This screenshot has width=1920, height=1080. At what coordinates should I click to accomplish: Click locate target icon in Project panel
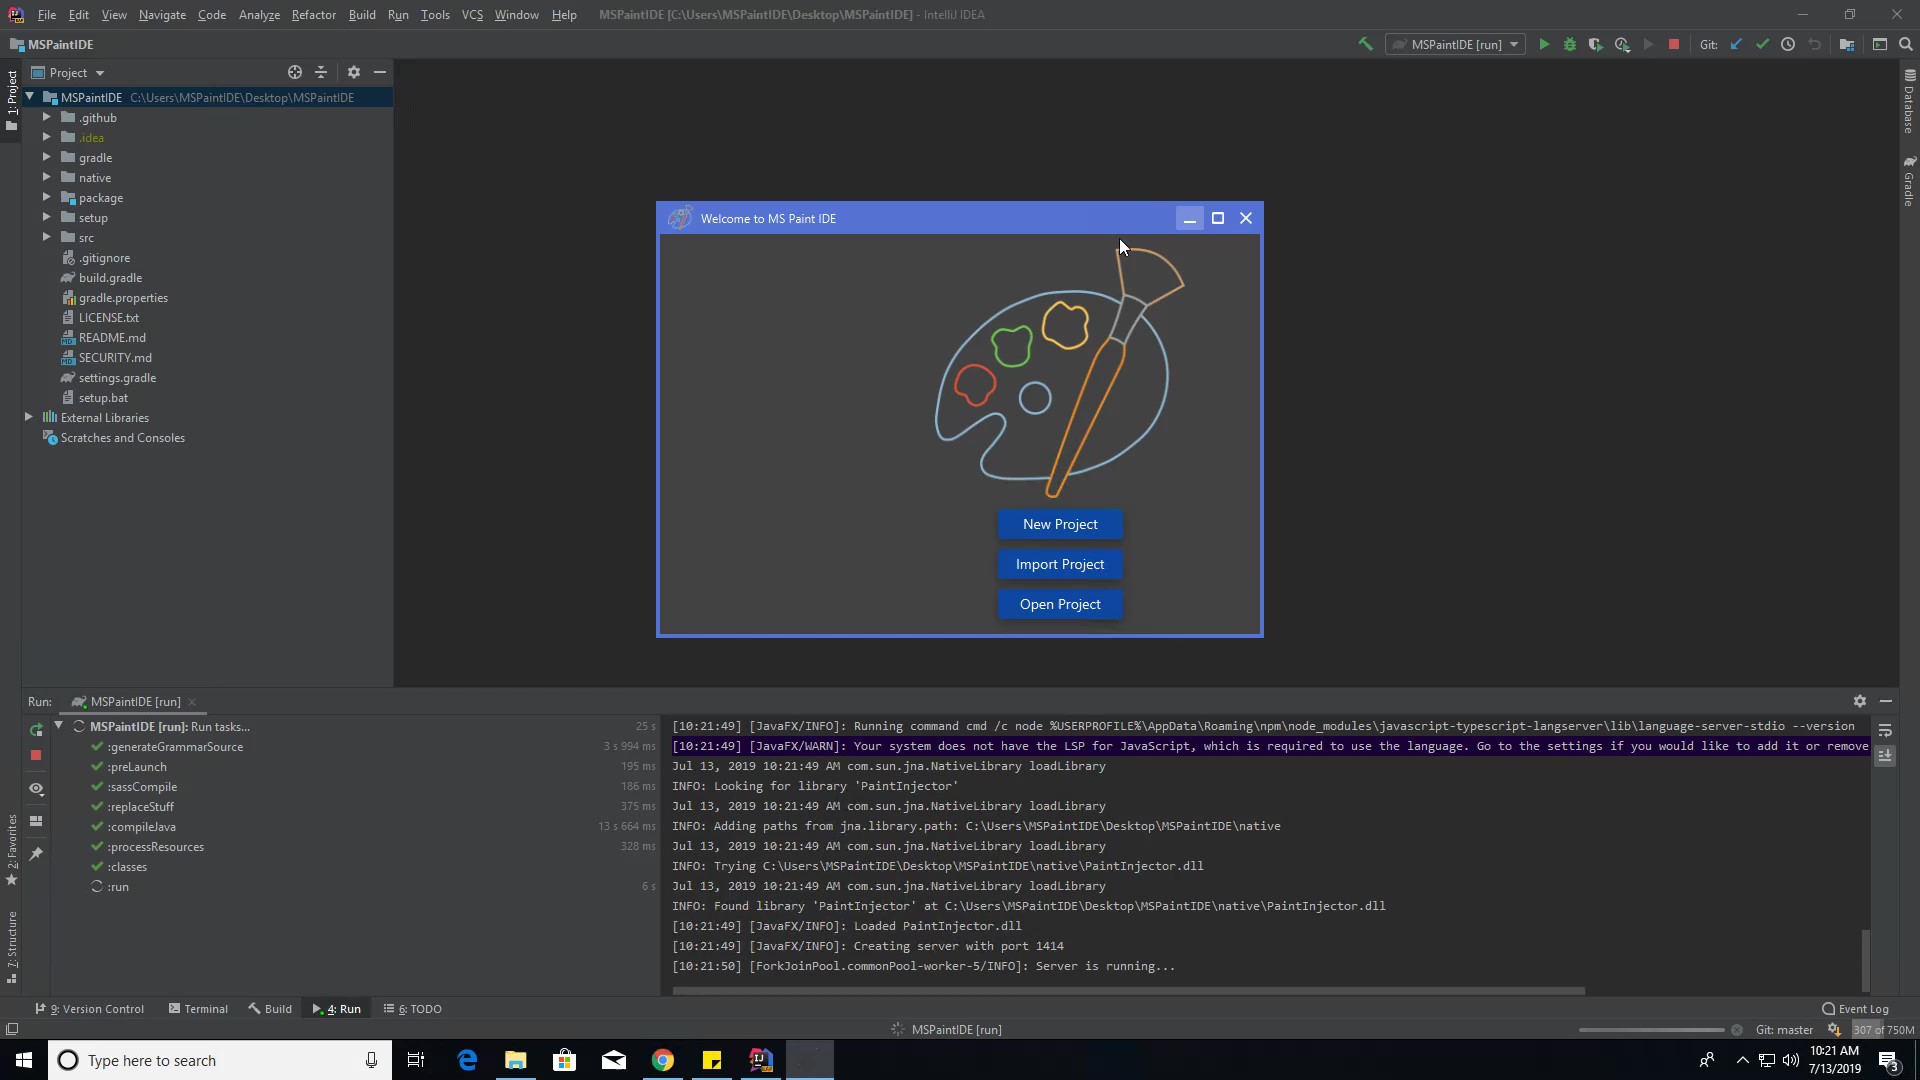tap(295, 72)
